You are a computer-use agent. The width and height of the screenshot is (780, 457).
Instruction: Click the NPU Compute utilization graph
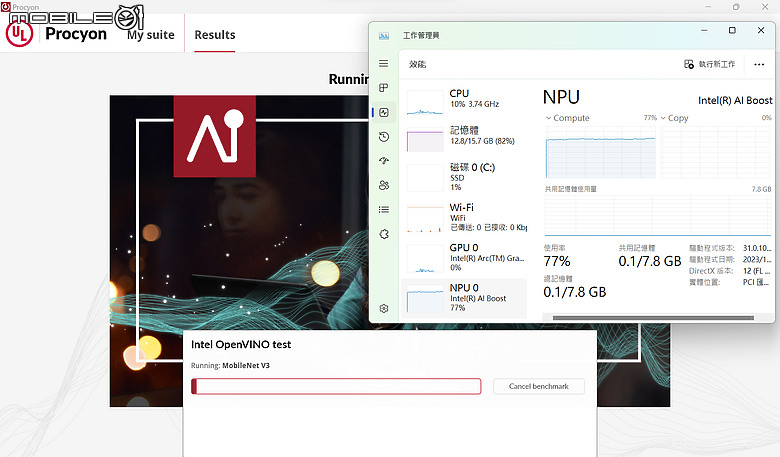tap(600, 152)
